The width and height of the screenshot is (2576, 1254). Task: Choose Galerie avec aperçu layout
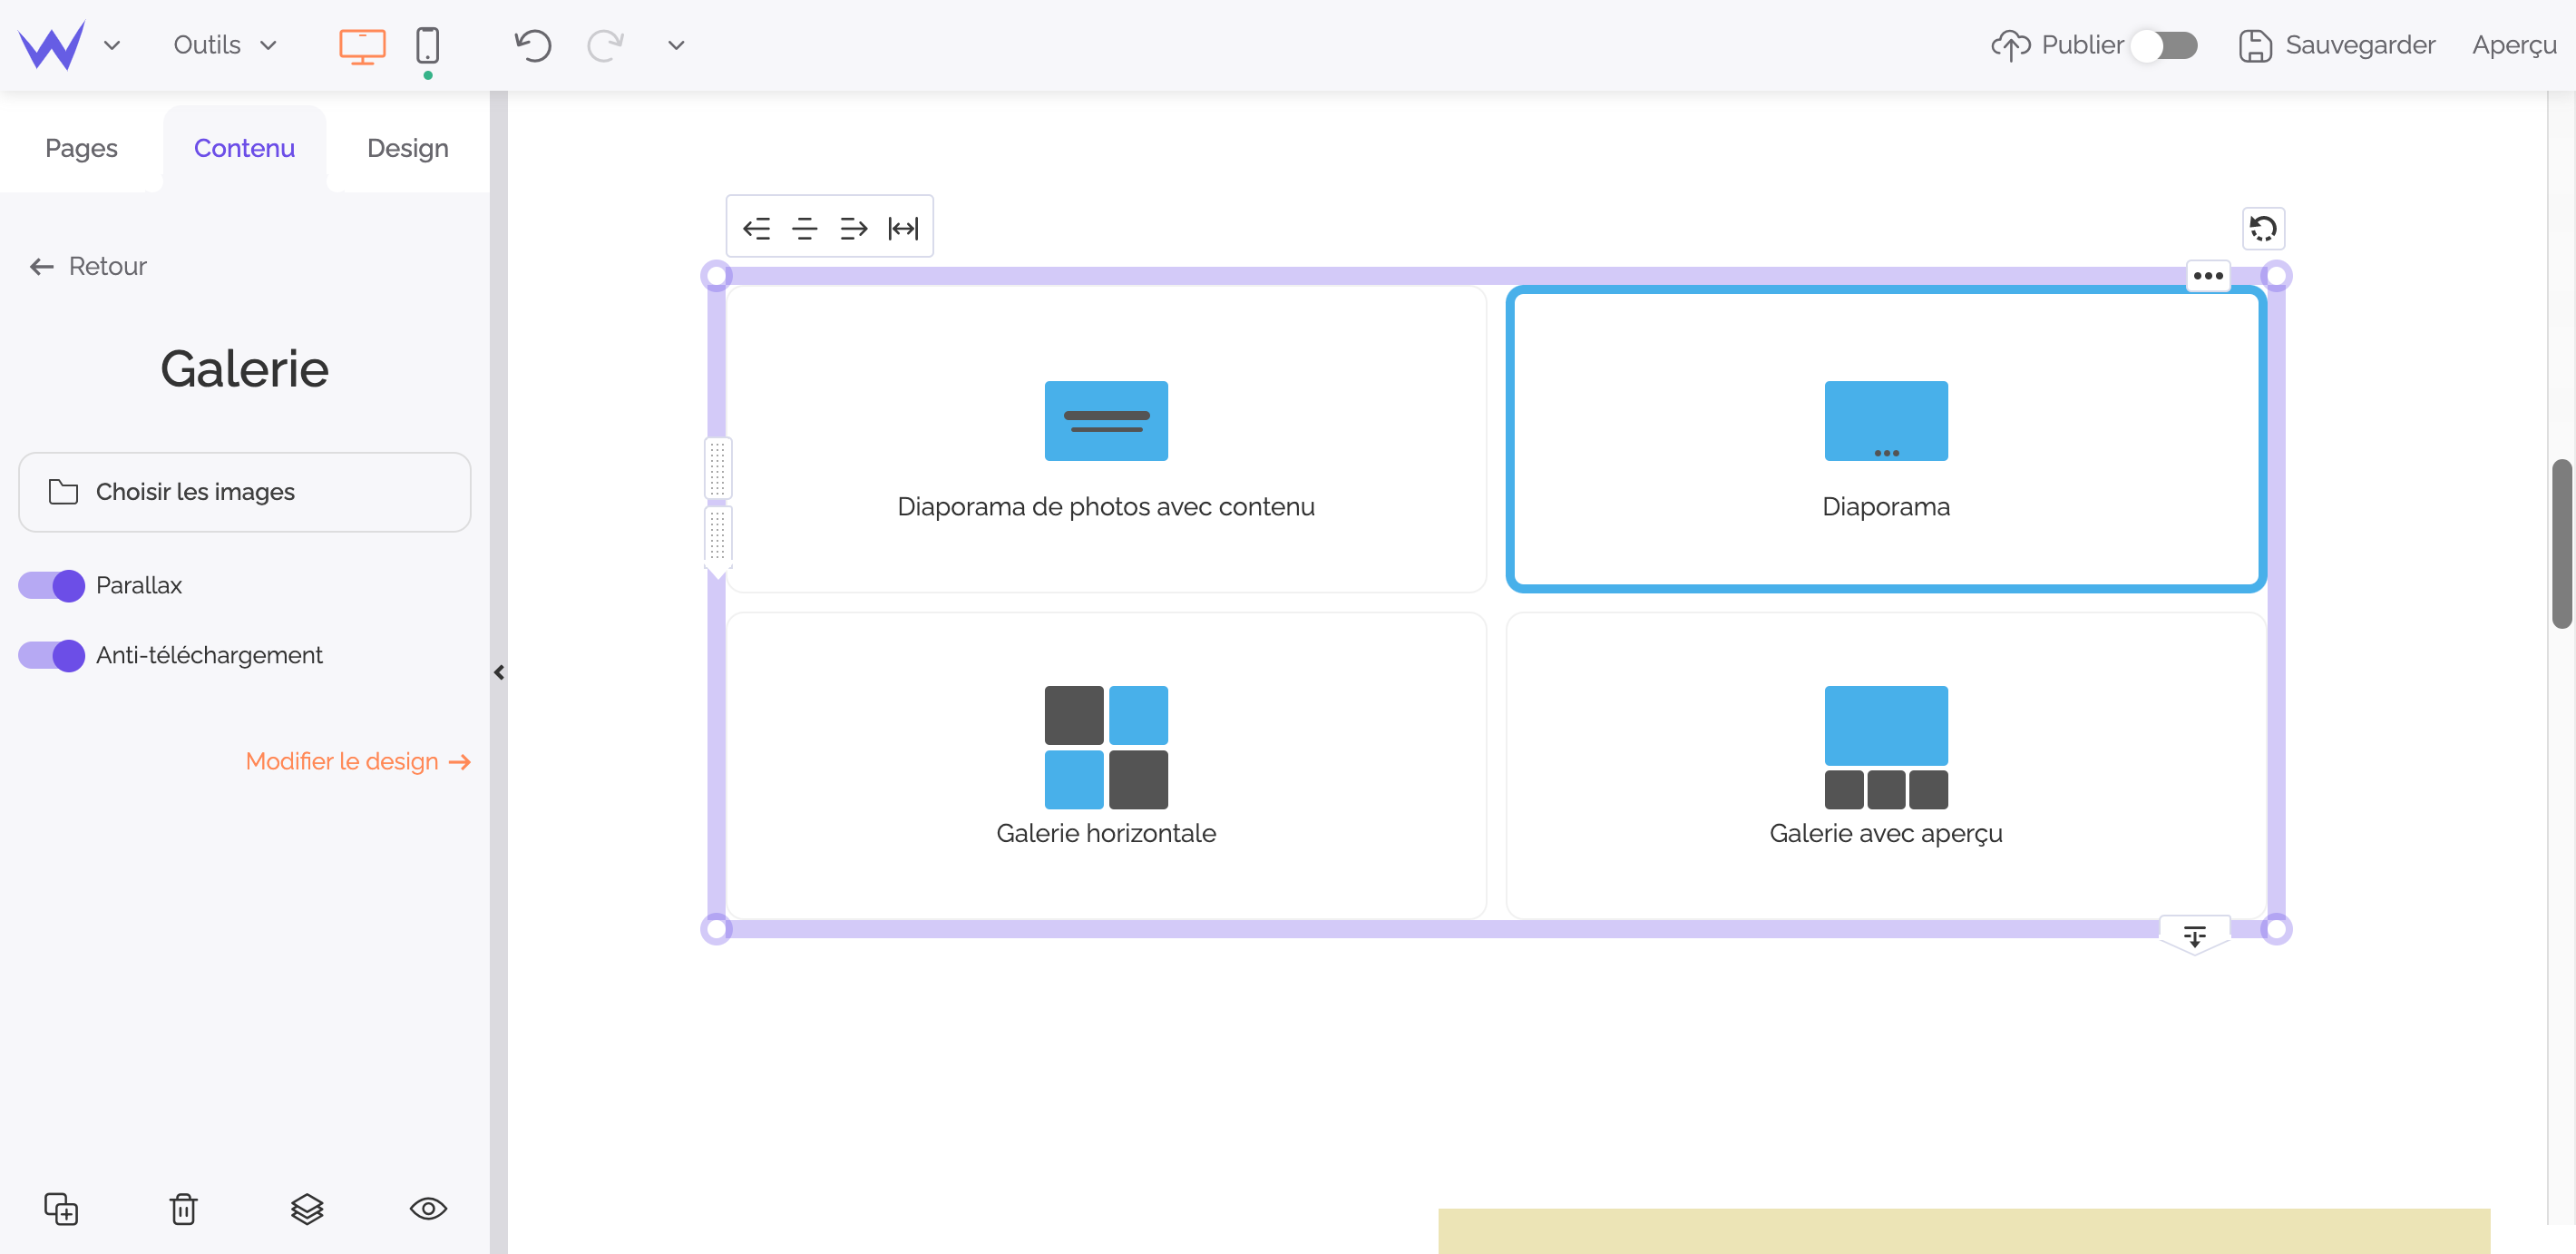pos(1886,766)
